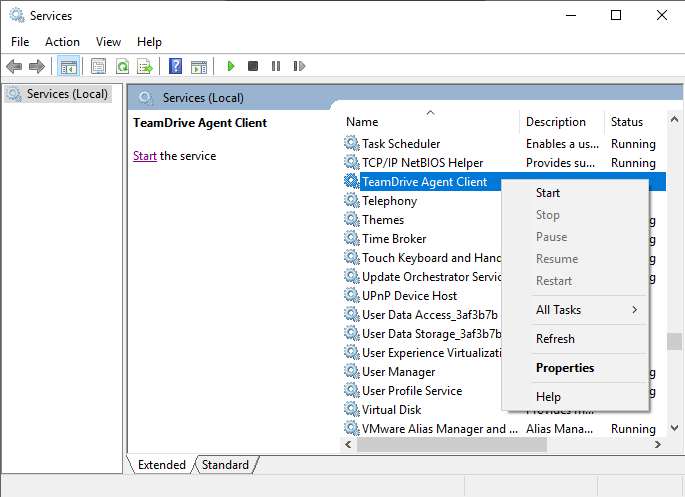Click the Back arrow toolbar icon

click(x=14, y=66)
